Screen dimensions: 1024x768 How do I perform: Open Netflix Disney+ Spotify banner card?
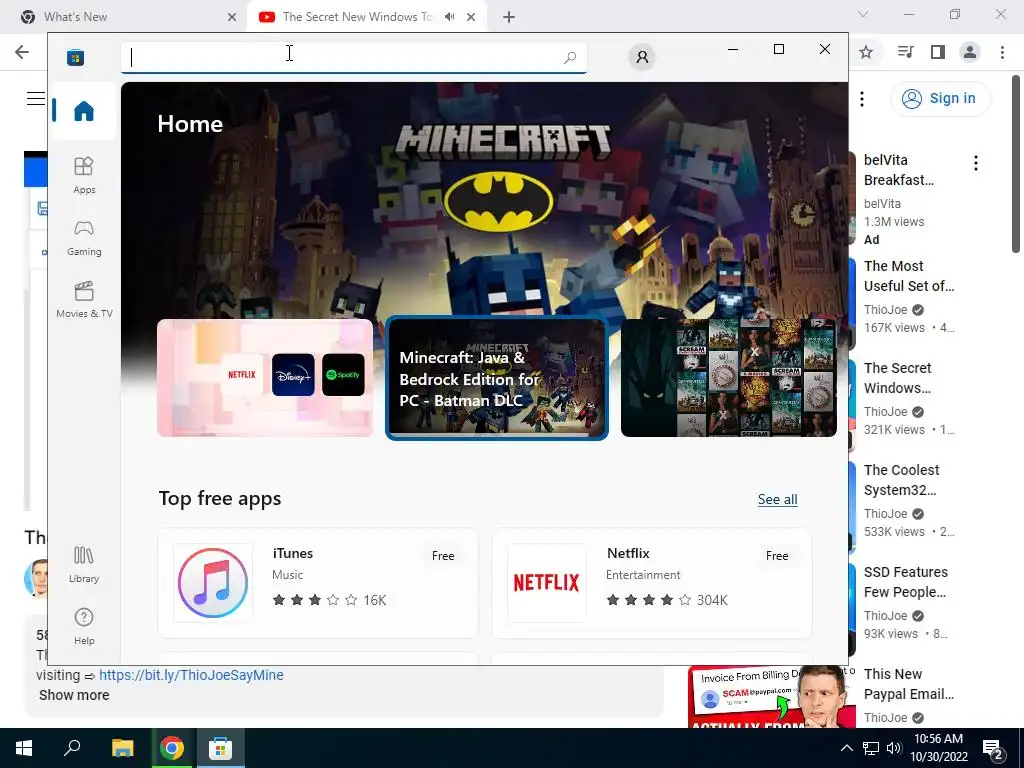(x=265, y=377)
